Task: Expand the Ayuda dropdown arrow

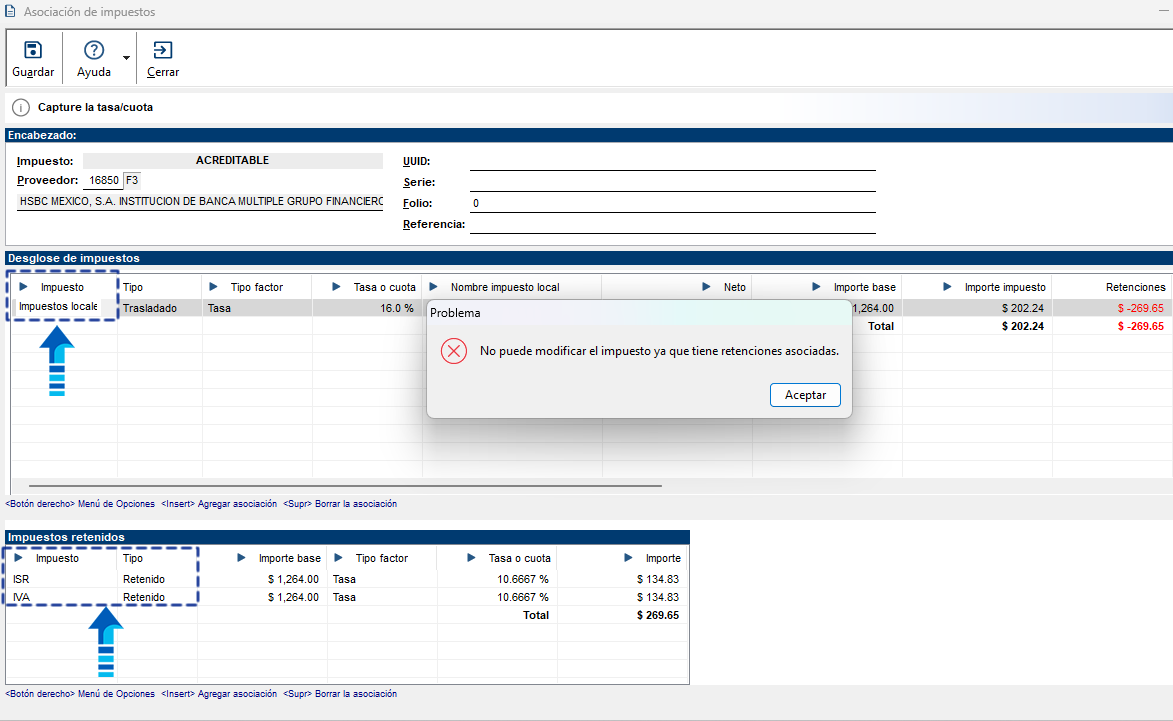Action: coord(126,58)
